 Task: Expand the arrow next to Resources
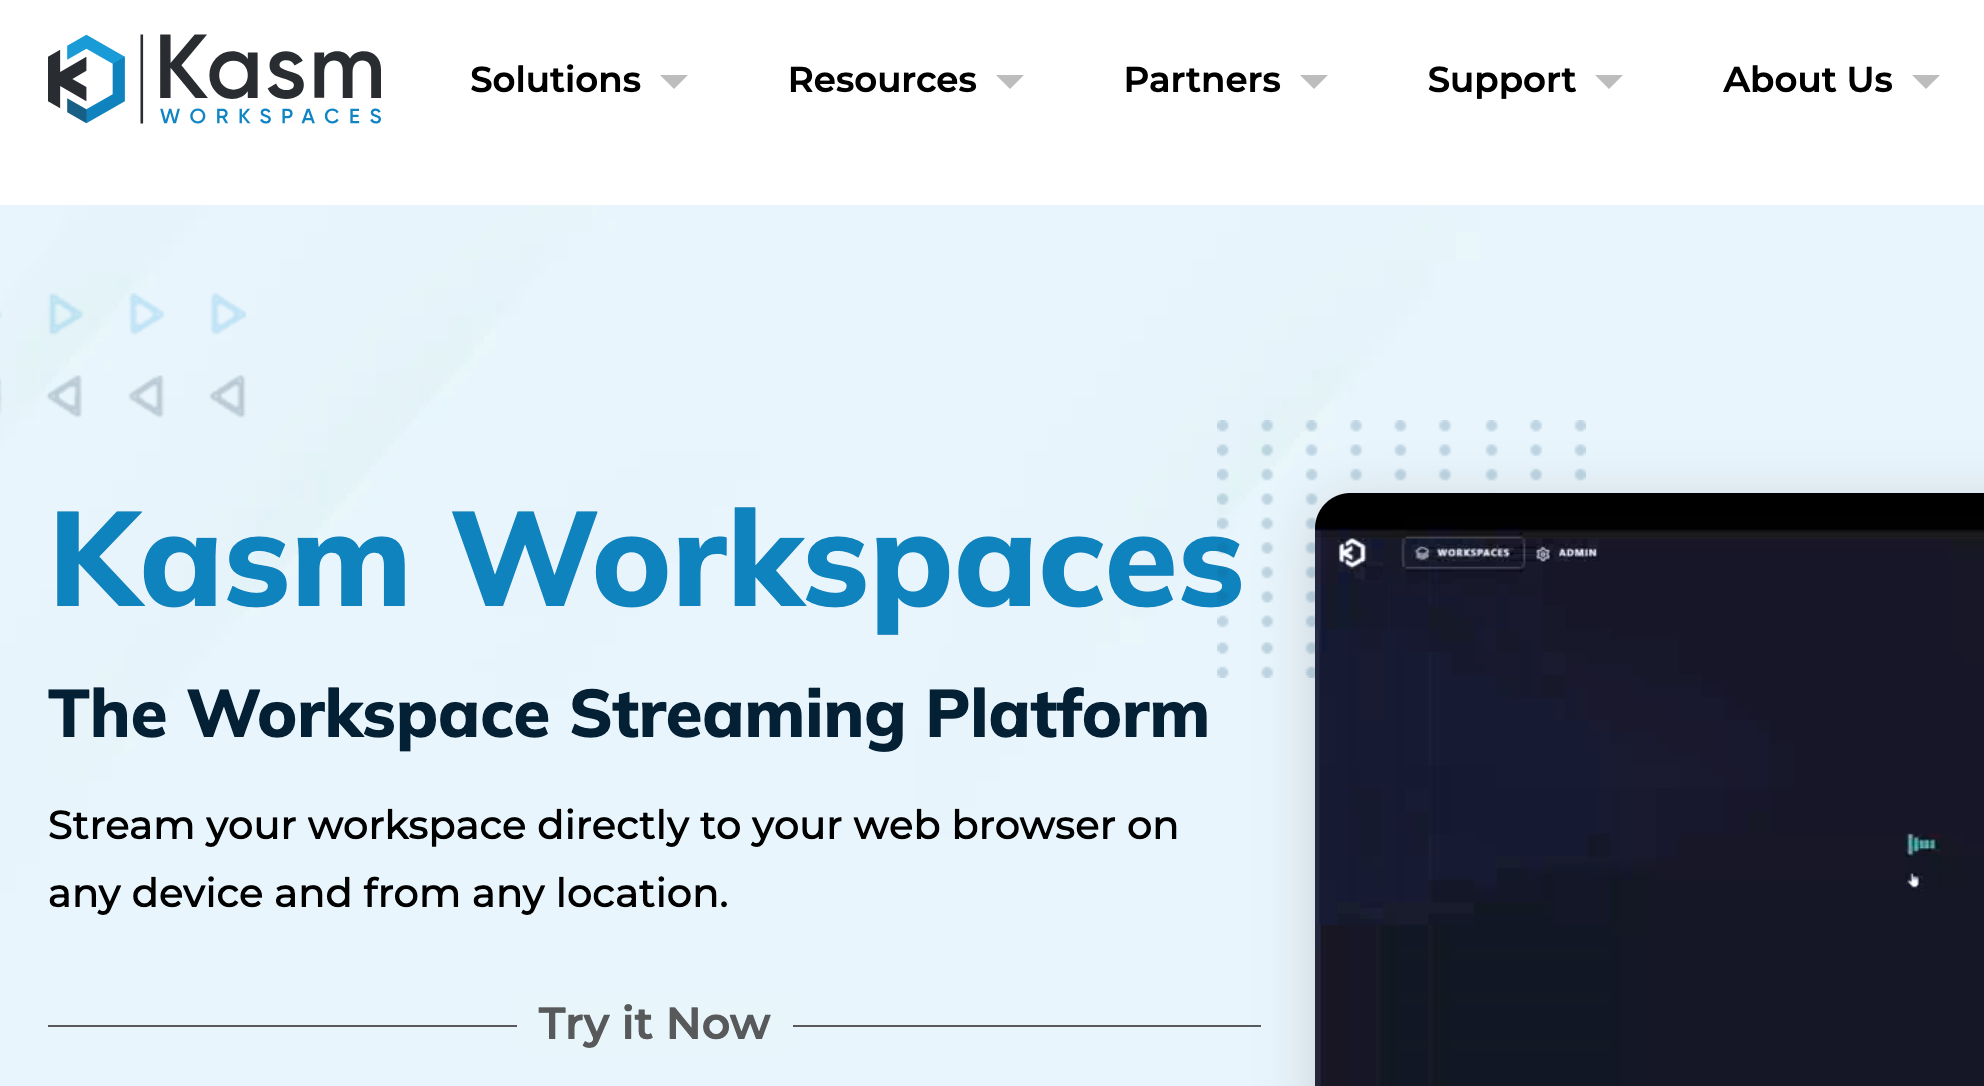click(1011, 82)
